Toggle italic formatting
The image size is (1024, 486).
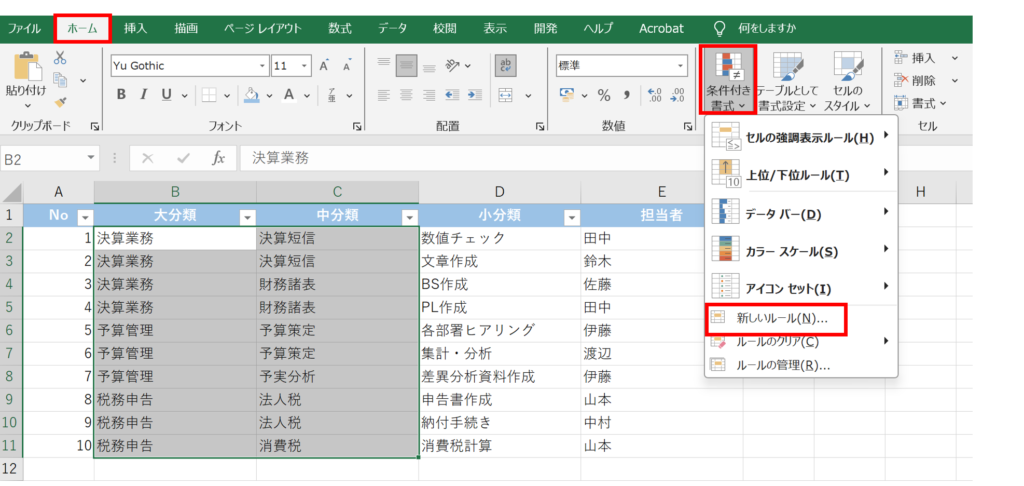(x=144, y=96)
